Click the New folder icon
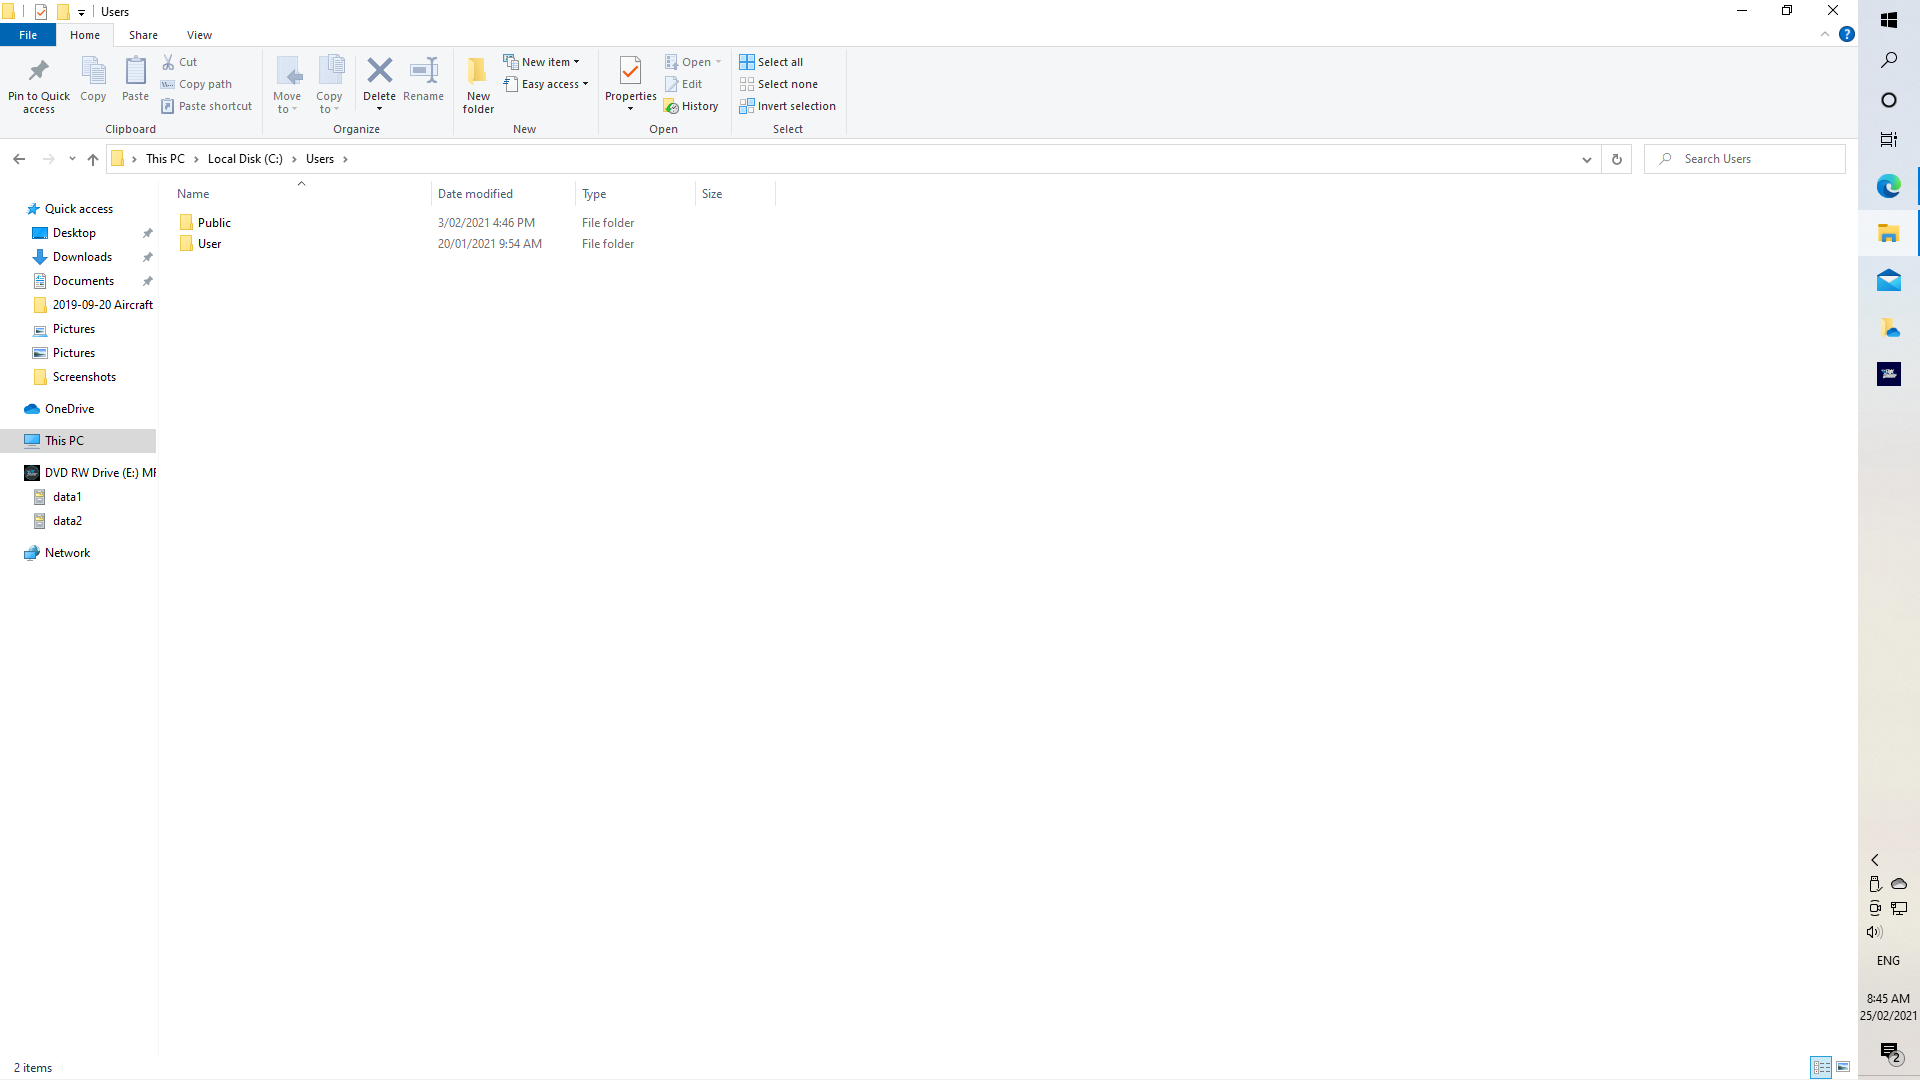 coord(478,72)
